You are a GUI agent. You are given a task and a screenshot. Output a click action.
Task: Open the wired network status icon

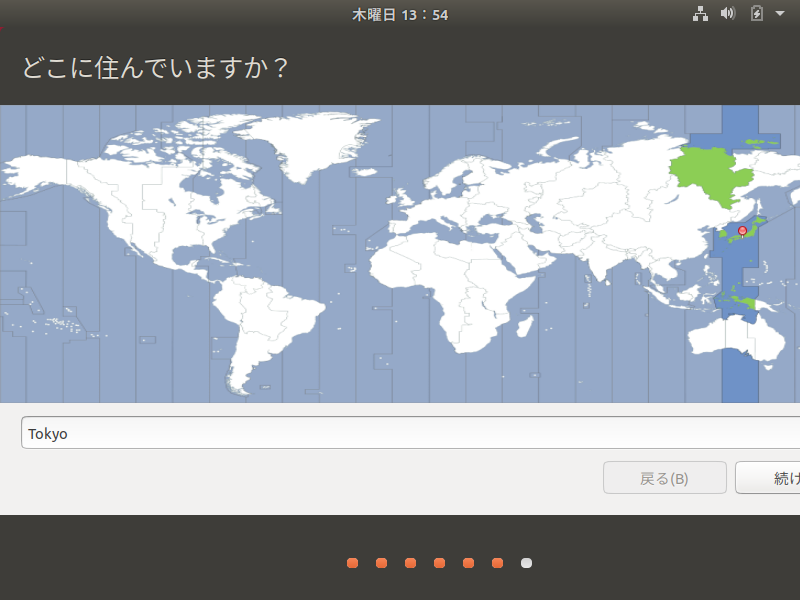point(700,14)
